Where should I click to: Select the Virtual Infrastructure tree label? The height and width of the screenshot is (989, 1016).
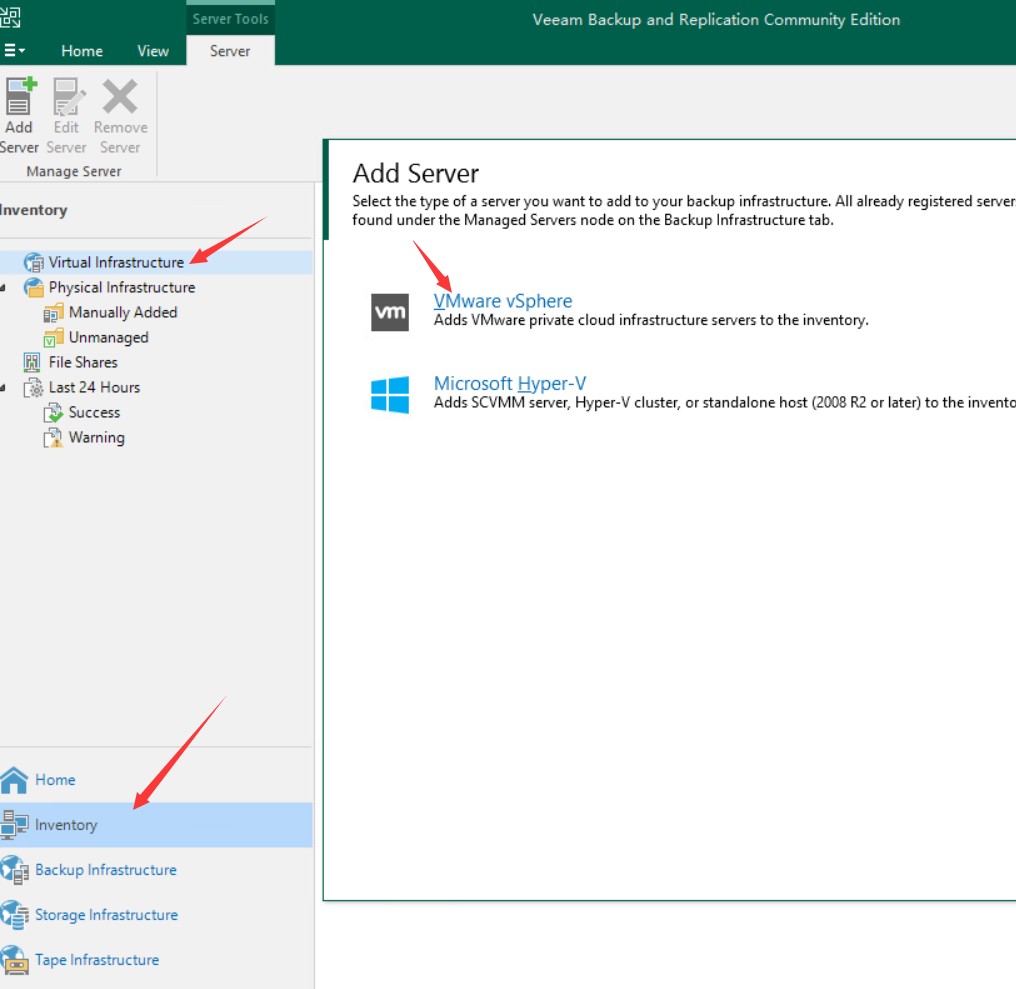tap(117, 262)
